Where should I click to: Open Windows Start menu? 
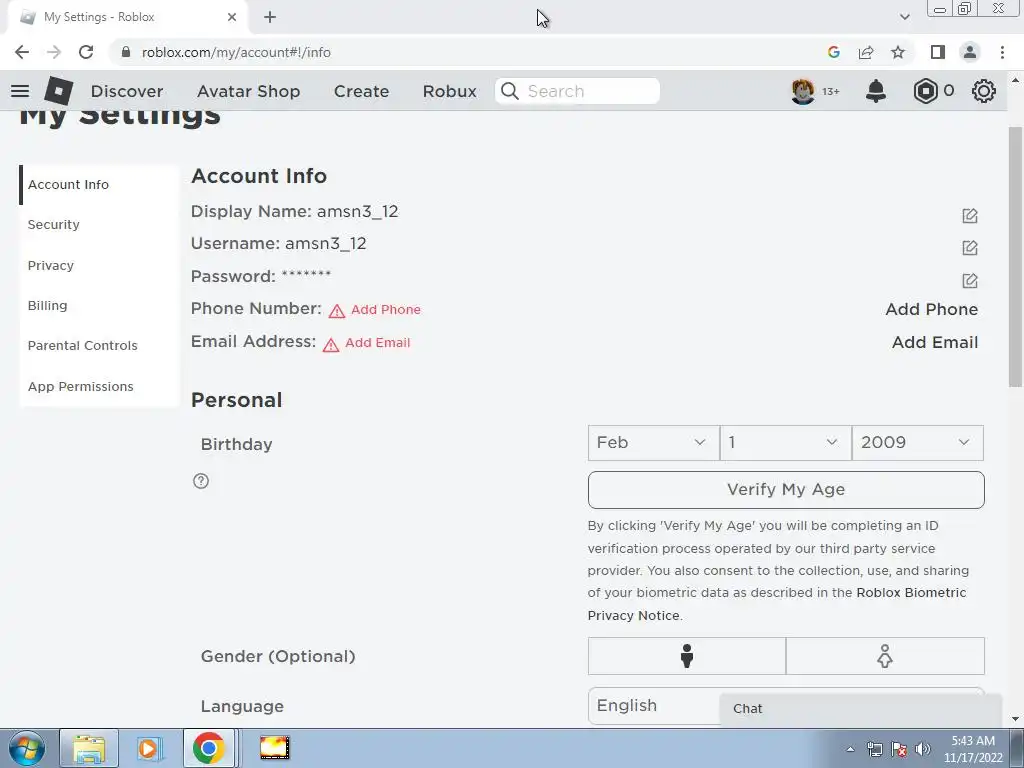coord(27,748)
